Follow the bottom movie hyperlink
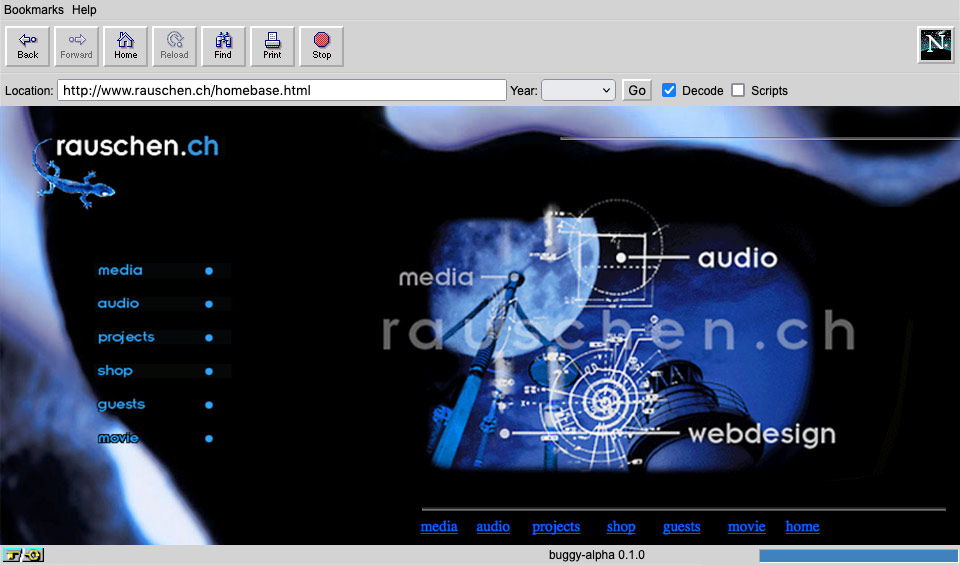The image size is (960, 565). (x=746, y=526)
